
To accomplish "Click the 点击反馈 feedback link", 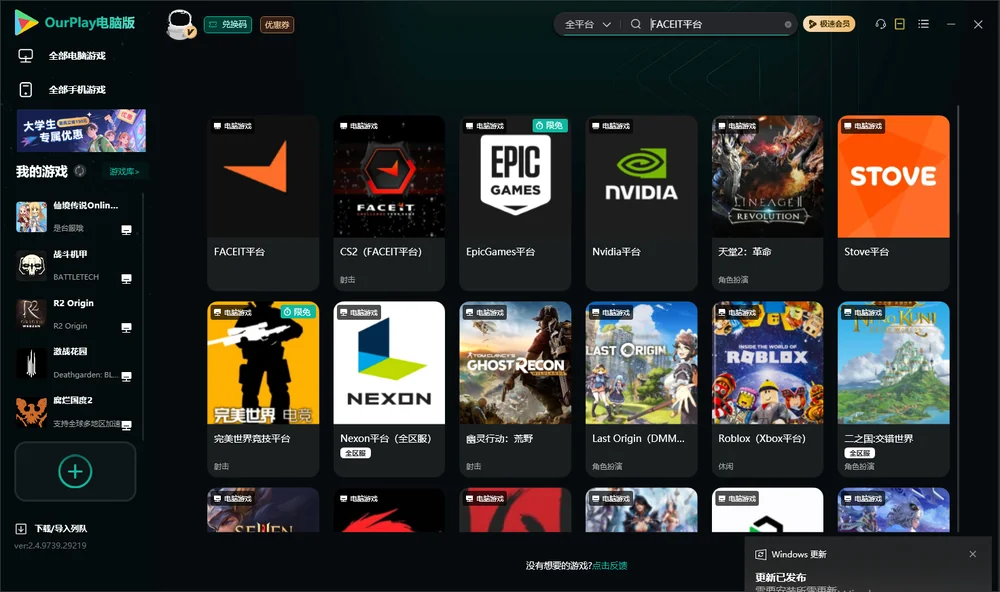I will tap(610, 565).
